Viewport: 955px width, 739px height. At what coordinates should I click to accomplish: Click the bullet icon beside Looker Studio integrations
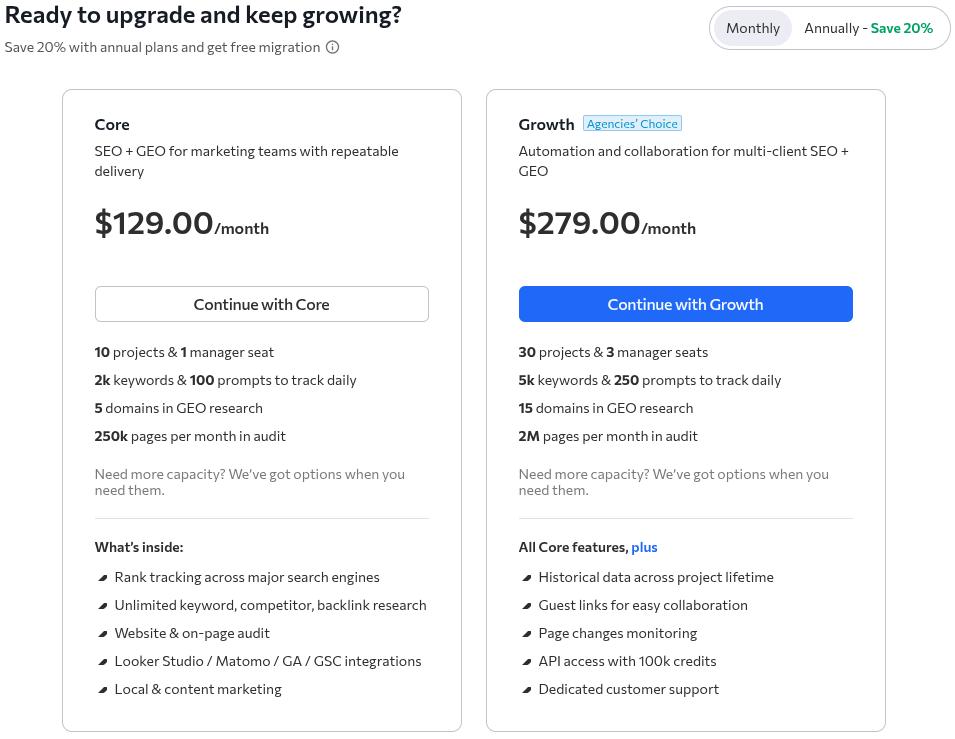click(102, 661)
